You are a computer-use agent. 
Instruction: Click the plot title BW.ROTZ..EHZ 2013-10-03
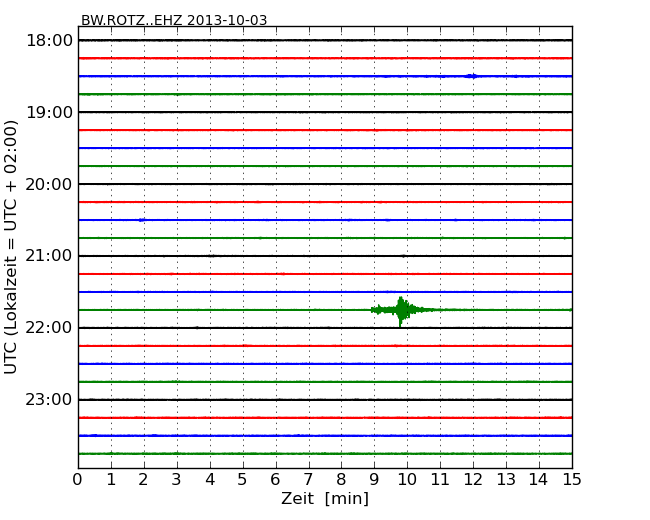pyautogui.click(x=174, y=20)
